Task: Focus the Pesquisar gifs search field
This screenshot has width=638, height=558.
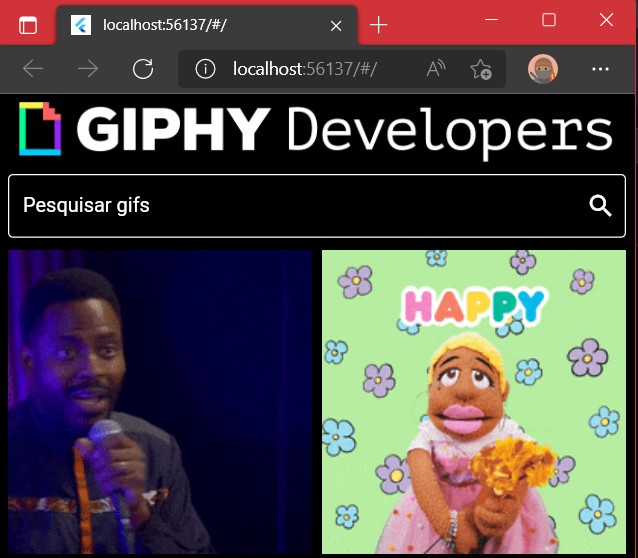Action: [317, 206]
